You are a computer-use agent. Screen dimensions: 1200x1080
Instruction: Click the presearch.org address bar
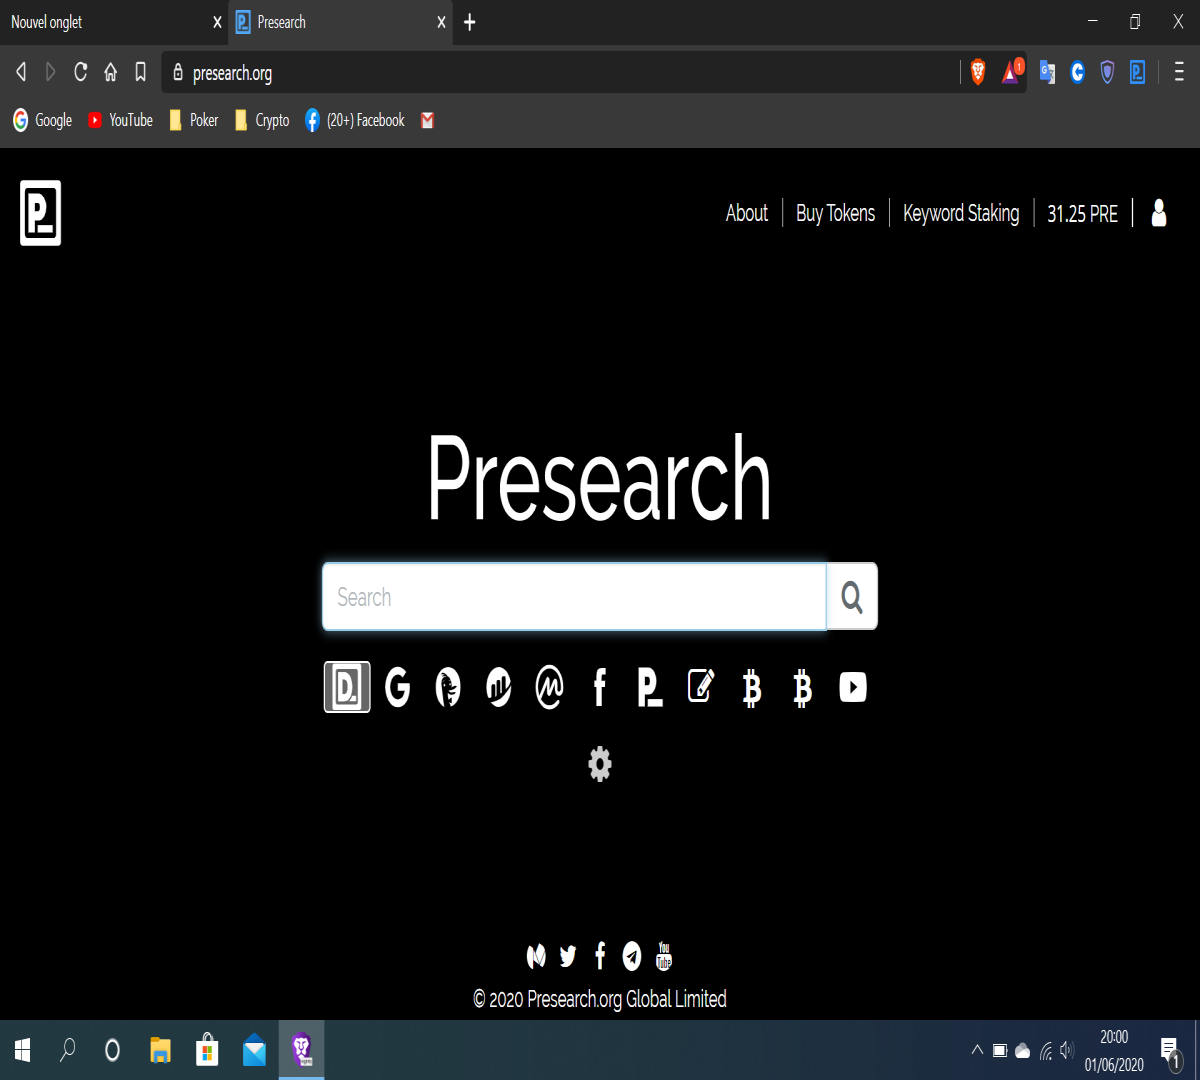pyautogui.click(x=560, y=73)
